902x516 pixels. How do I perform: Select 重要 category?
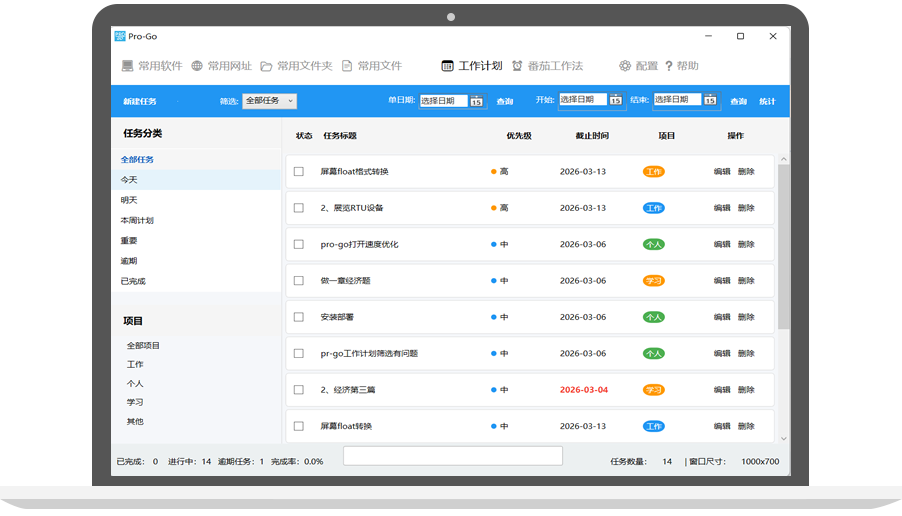pos(129,240)
